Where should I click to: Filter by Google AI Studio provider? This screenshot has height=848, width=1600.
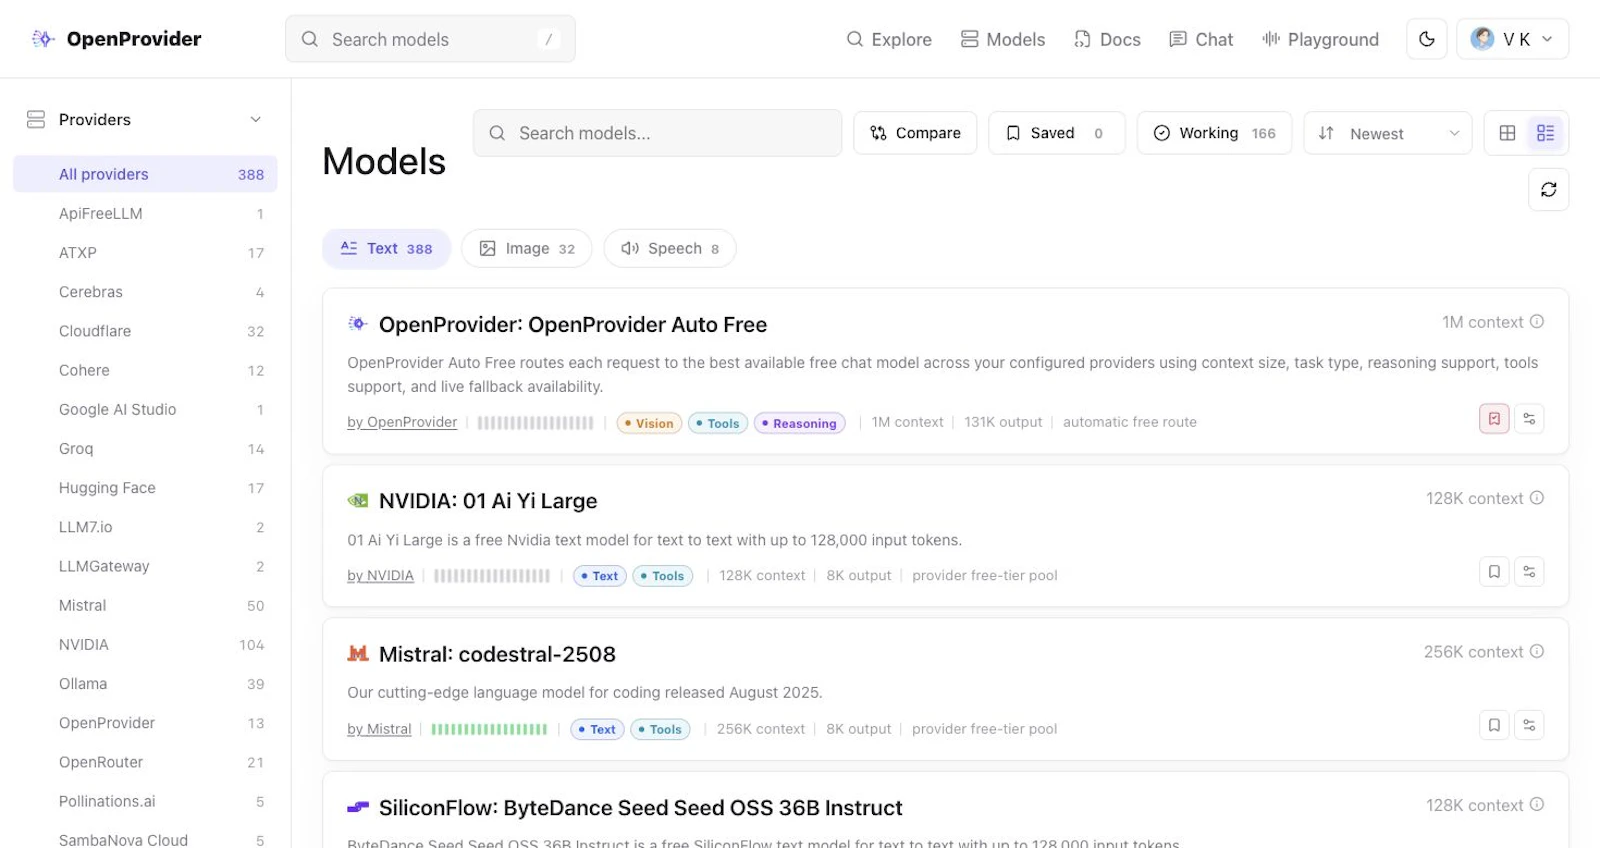(145, 410)
